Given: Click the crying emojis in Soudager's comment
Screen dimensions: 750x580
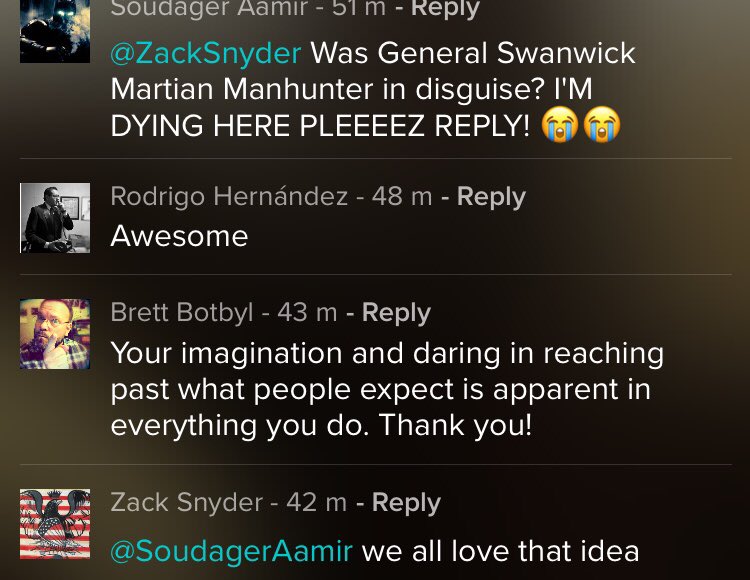Looking at the screenshot, I should tap(581, 125).
